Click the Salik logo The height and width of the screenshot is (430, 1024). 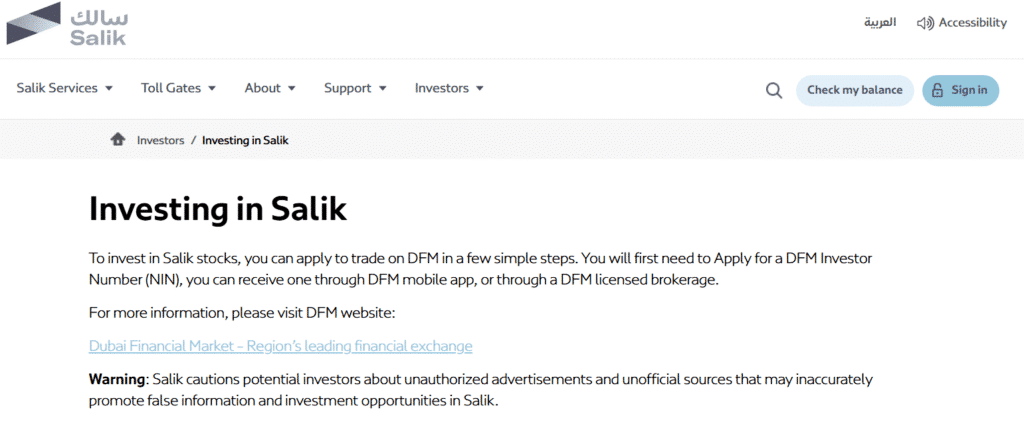pos(67,24)
